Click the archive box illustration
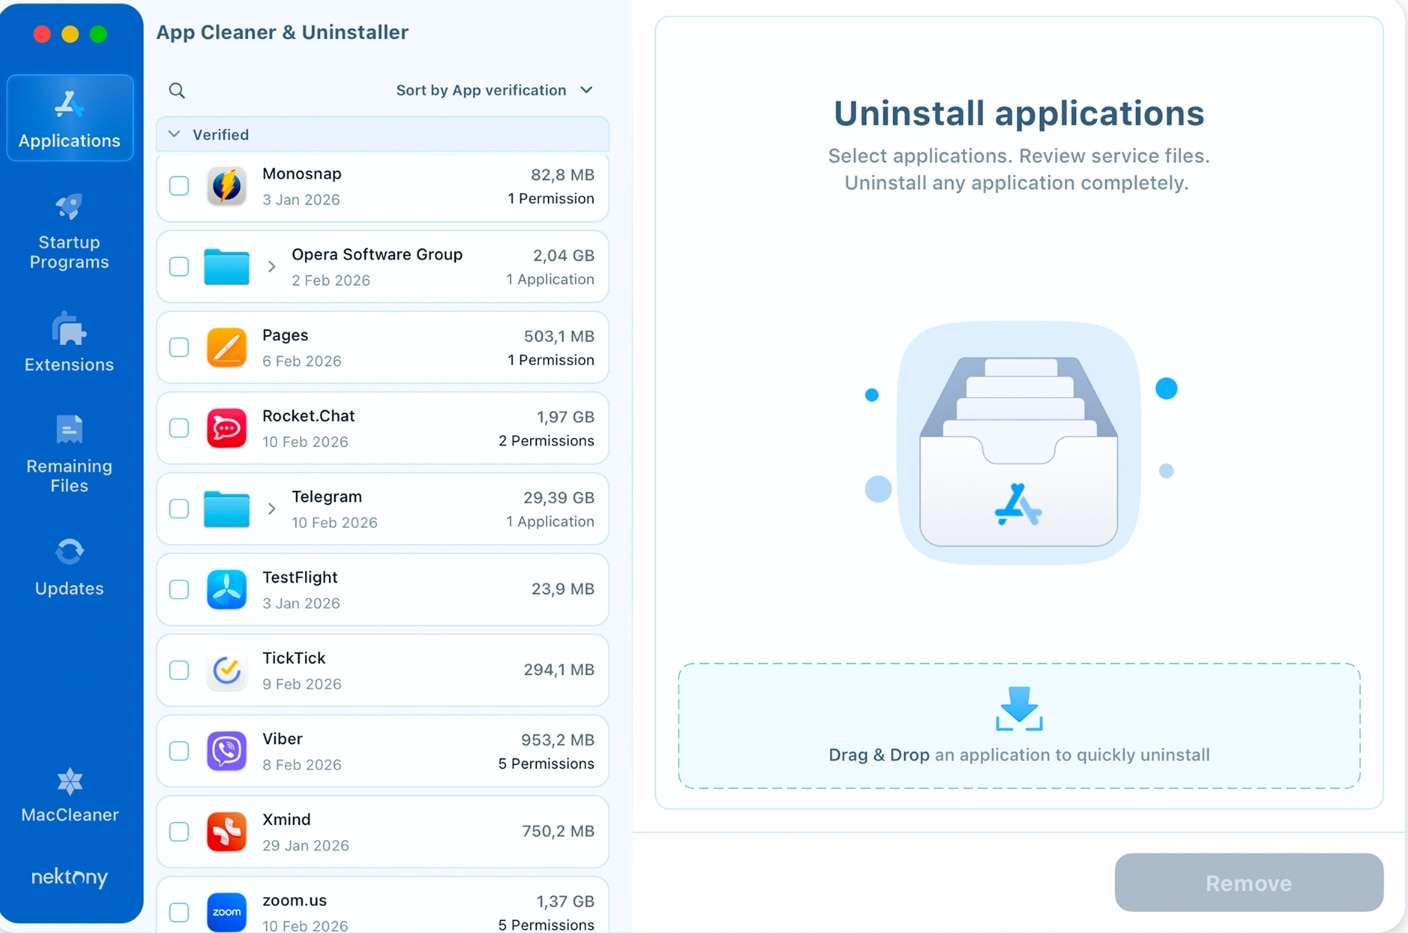This screenshot has height=933, width=1408. (1019, 443)
